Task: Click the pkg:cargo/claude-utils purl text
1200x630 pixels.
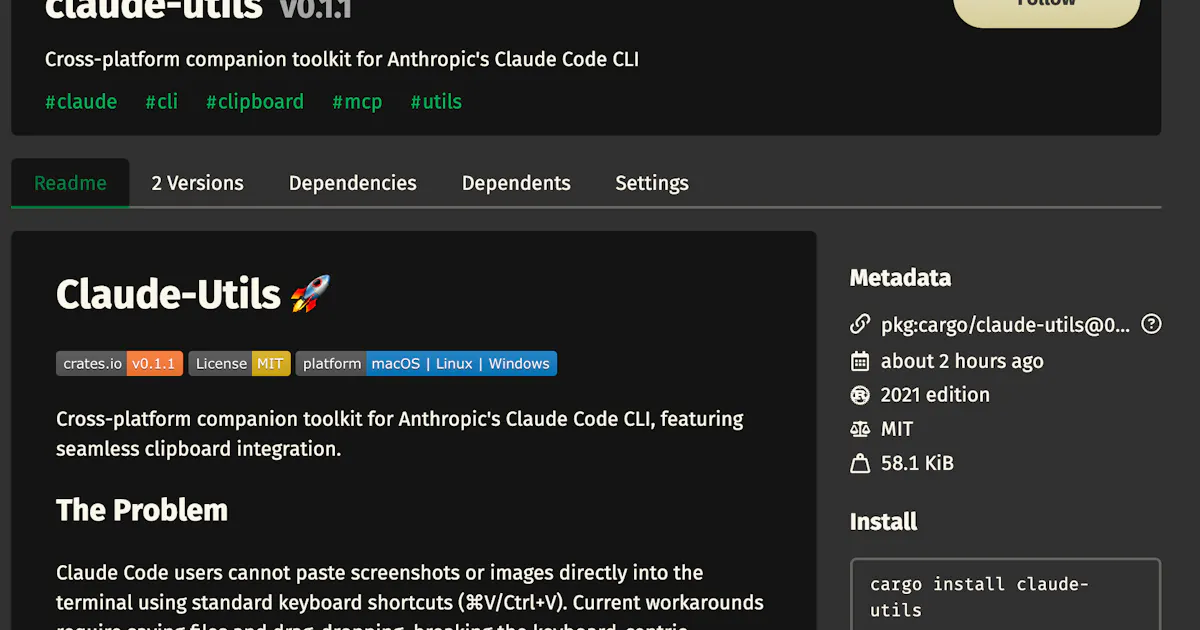Action: (x=1006, y=325)
